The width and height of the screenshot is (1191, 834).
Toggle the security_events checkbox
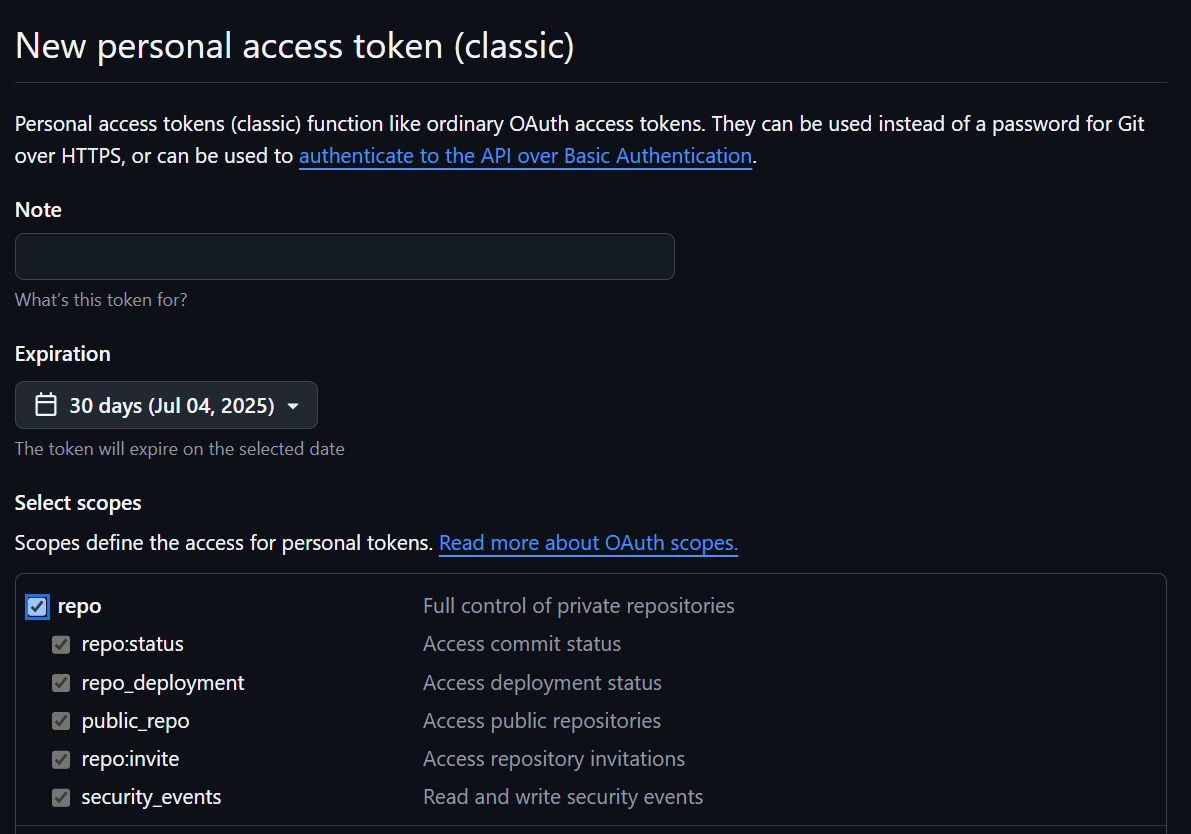(61, 798)
